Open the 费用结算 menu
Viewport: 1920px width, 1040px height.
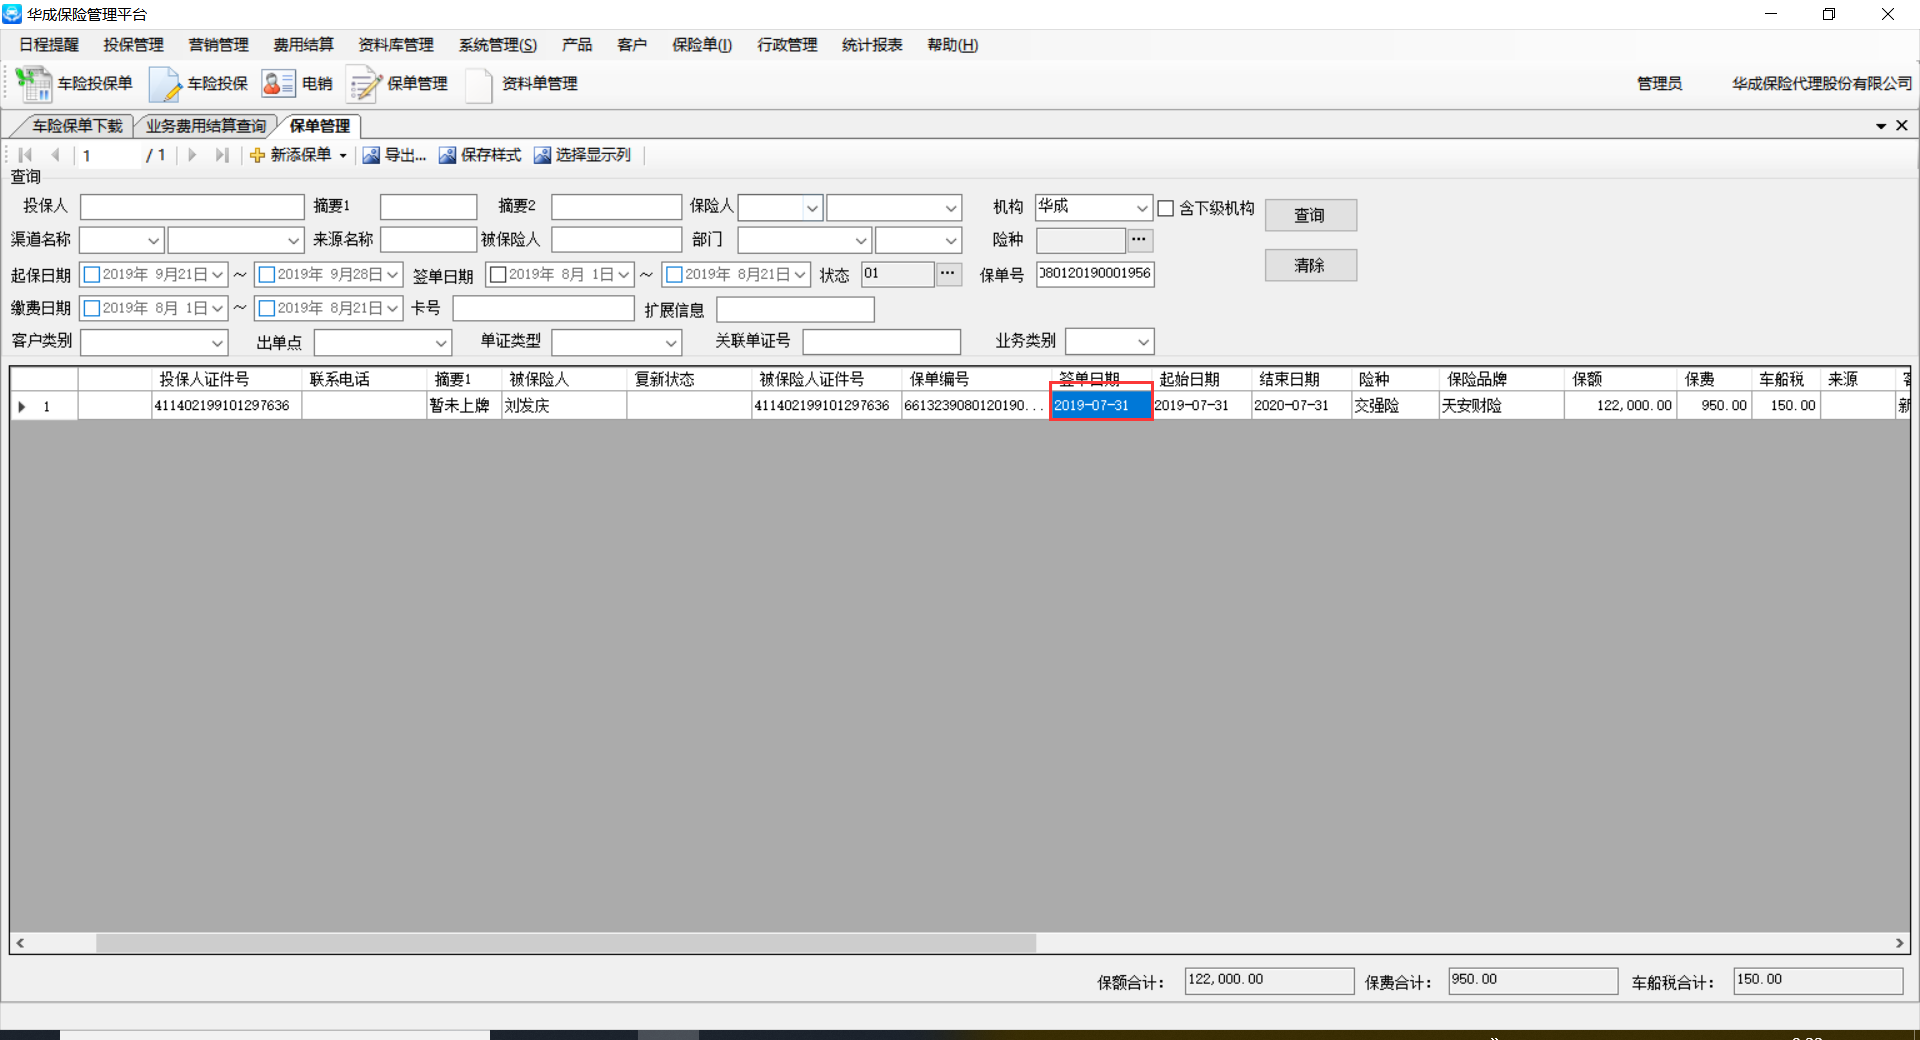303,45
